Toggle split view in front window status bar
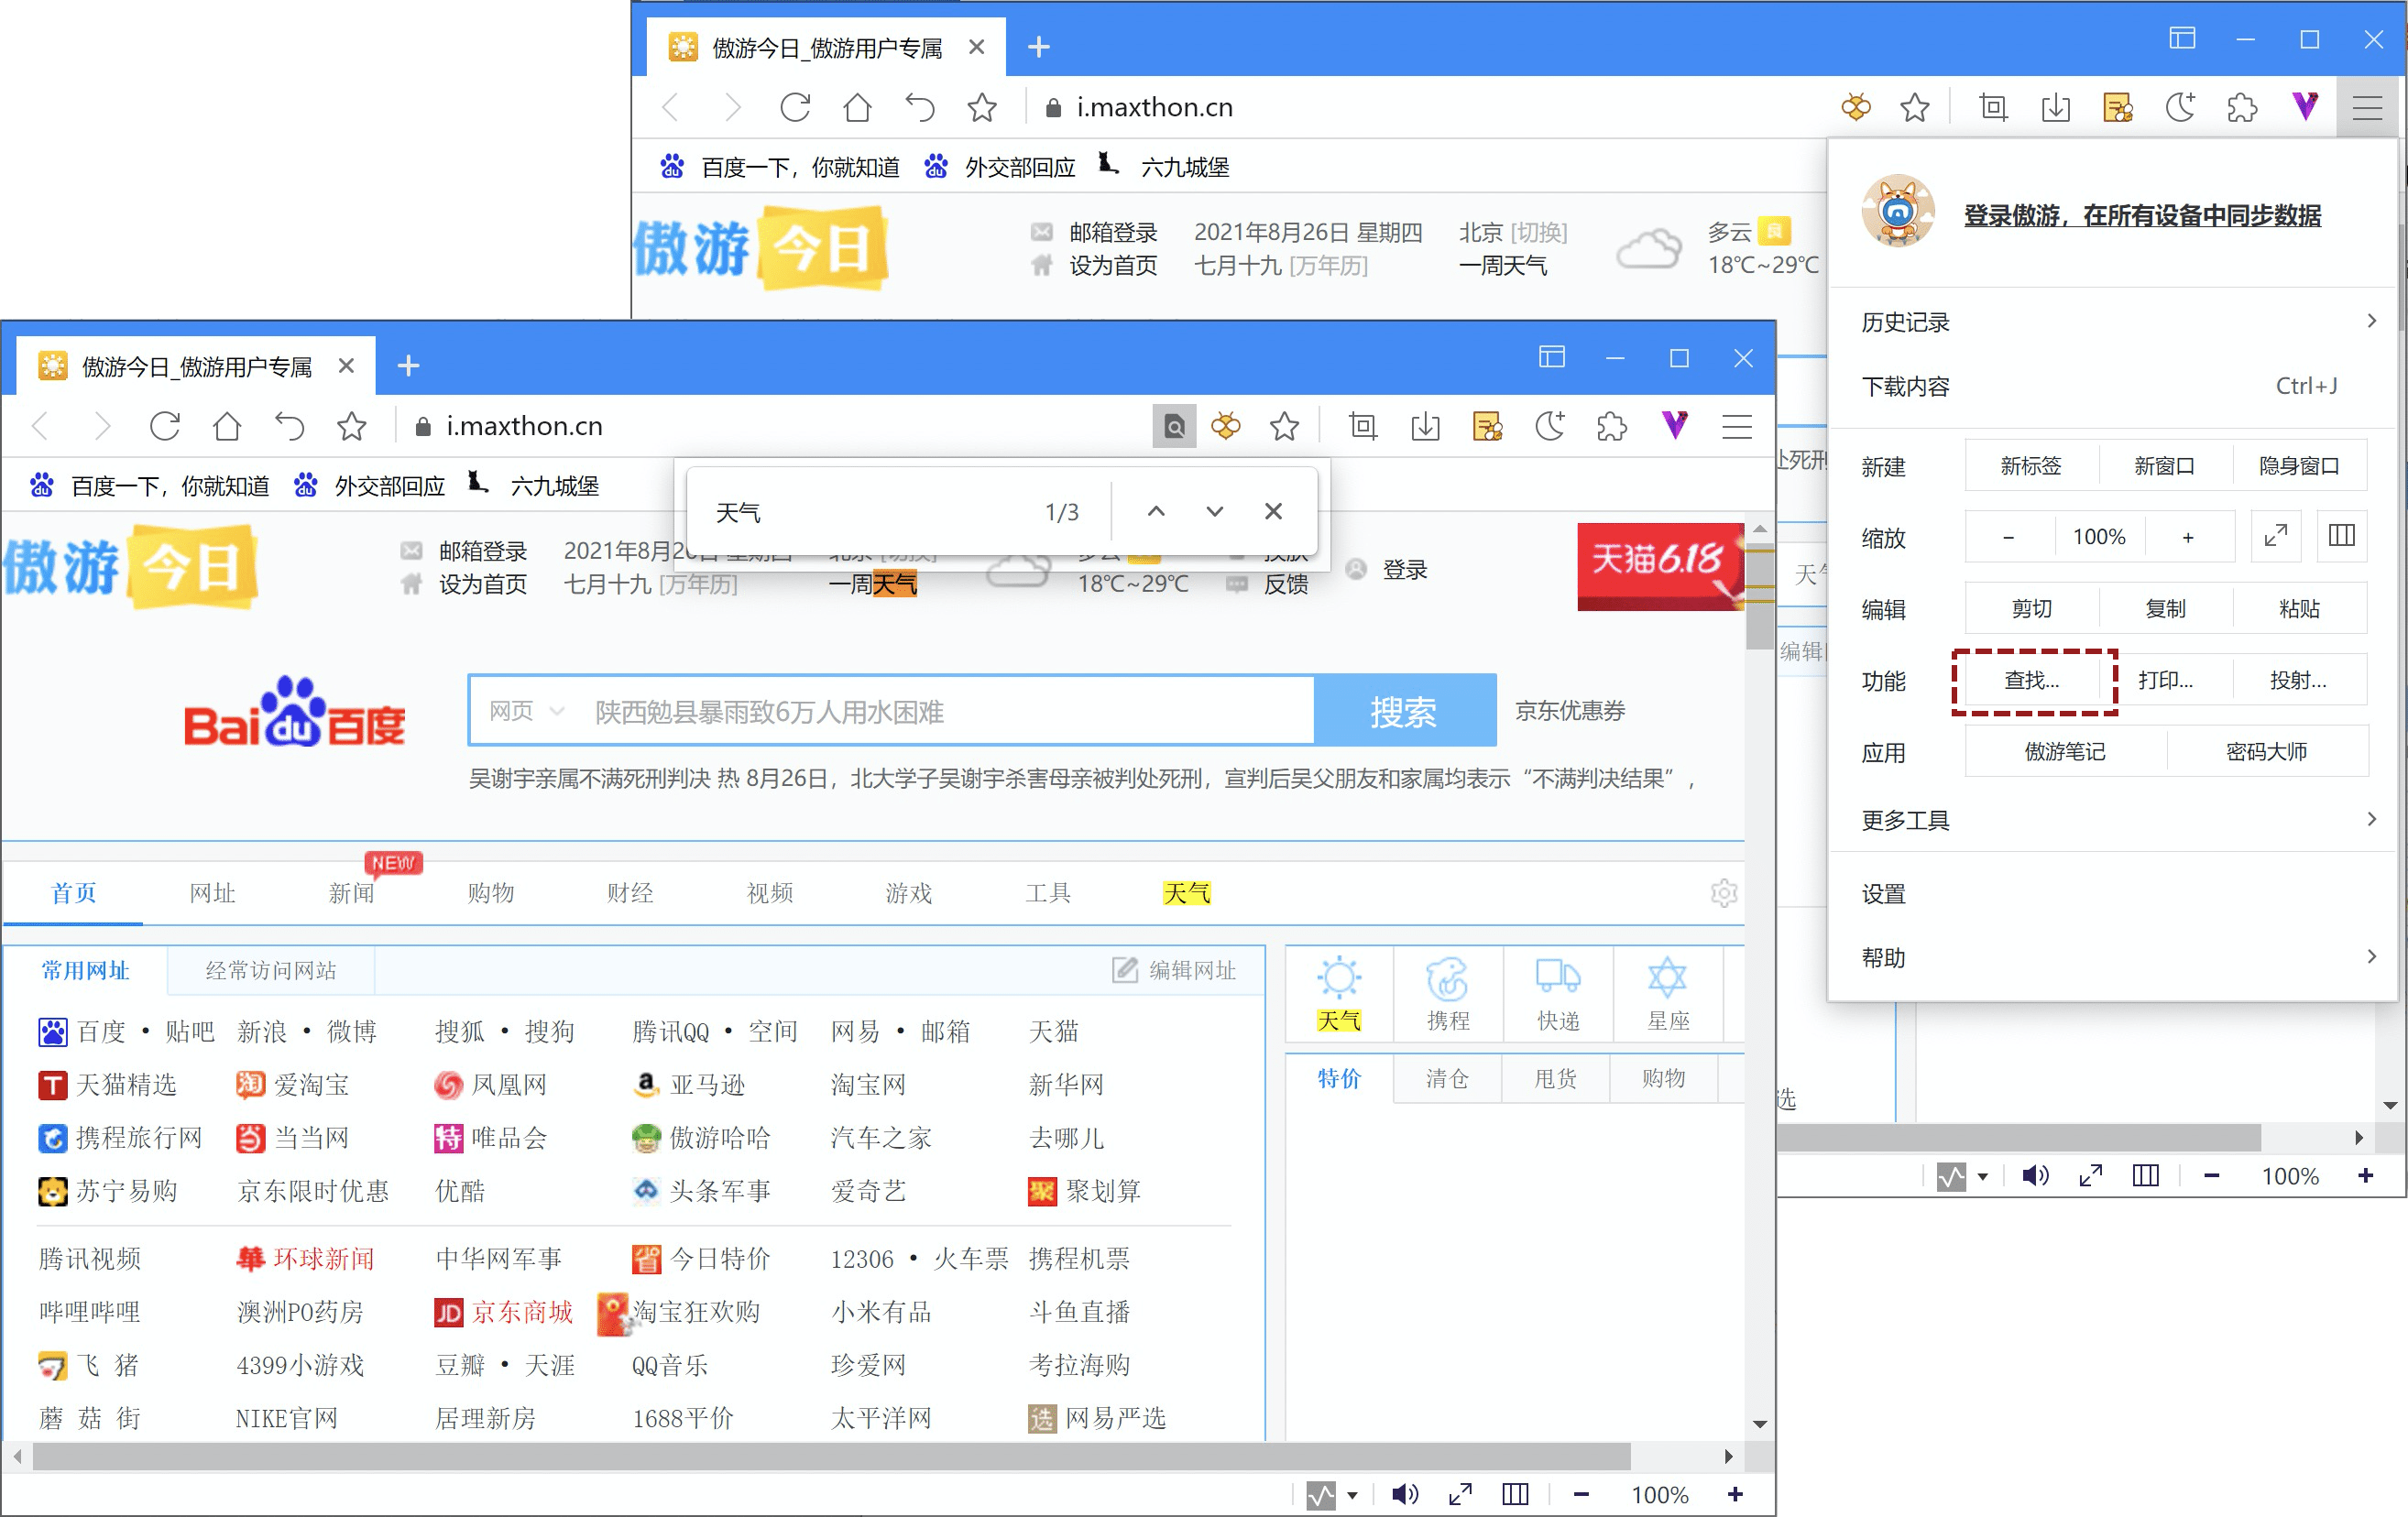Image resolution: width=2408 pixels, height=1517 pixels. click(1515, 1494)
